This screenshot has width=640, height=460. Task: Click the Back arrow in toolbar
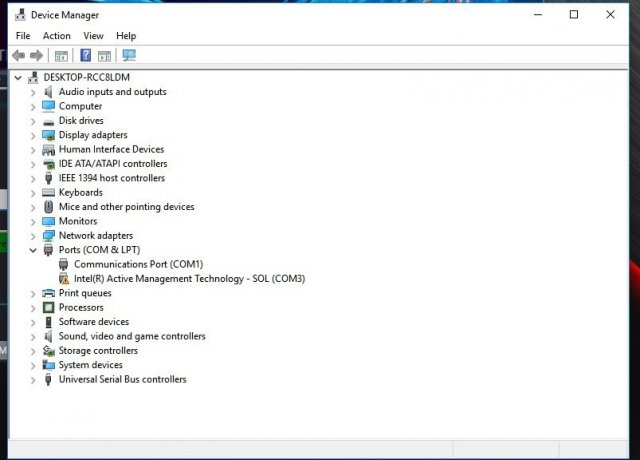[18, 56]
